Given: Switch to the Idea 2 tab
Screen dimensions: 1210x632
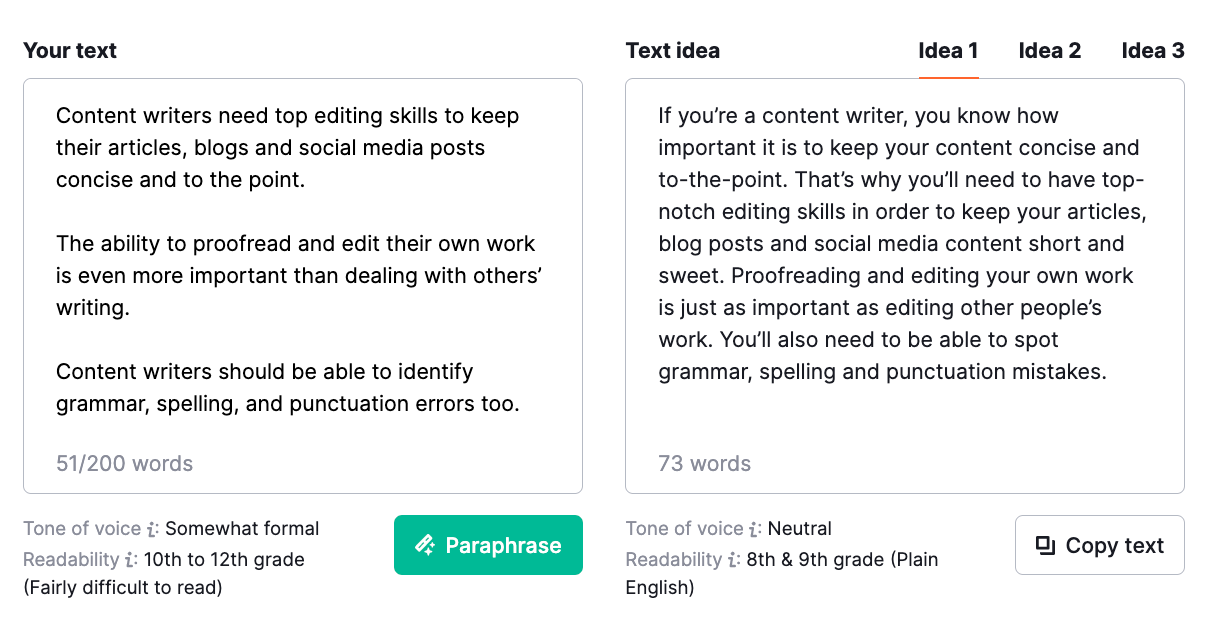Looking at the screenshot, I should pyautogui.click(x=1049, y=50).
